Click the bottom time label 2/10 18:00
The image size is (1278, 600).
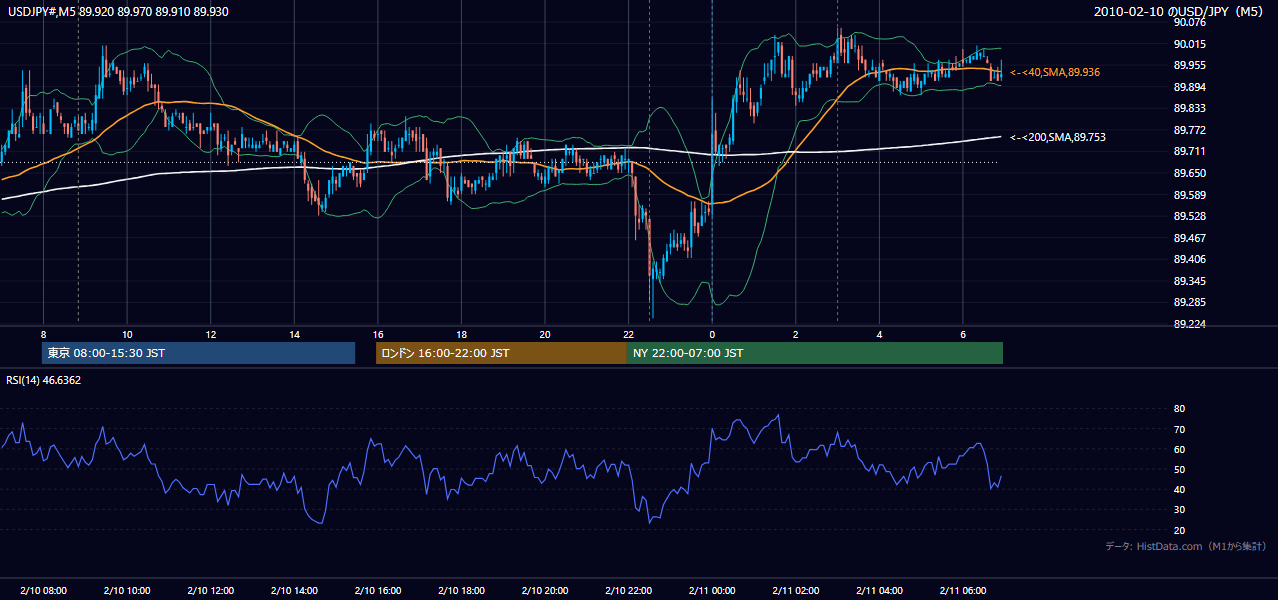[461, 591]
